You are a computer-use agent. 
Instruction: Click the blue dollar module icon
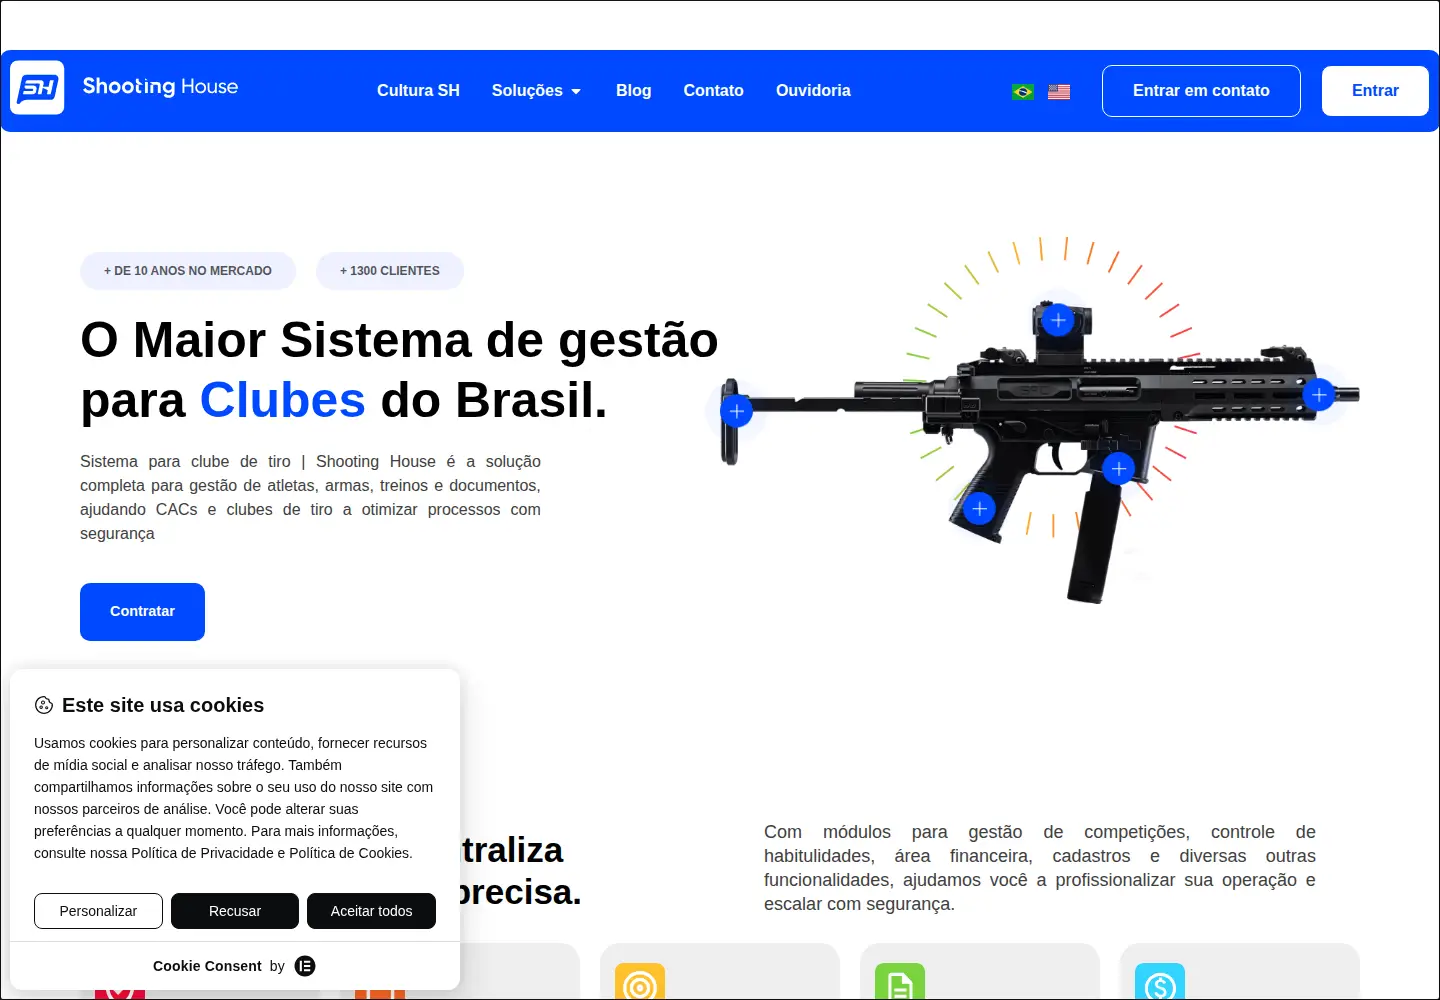coord(1160,982)
